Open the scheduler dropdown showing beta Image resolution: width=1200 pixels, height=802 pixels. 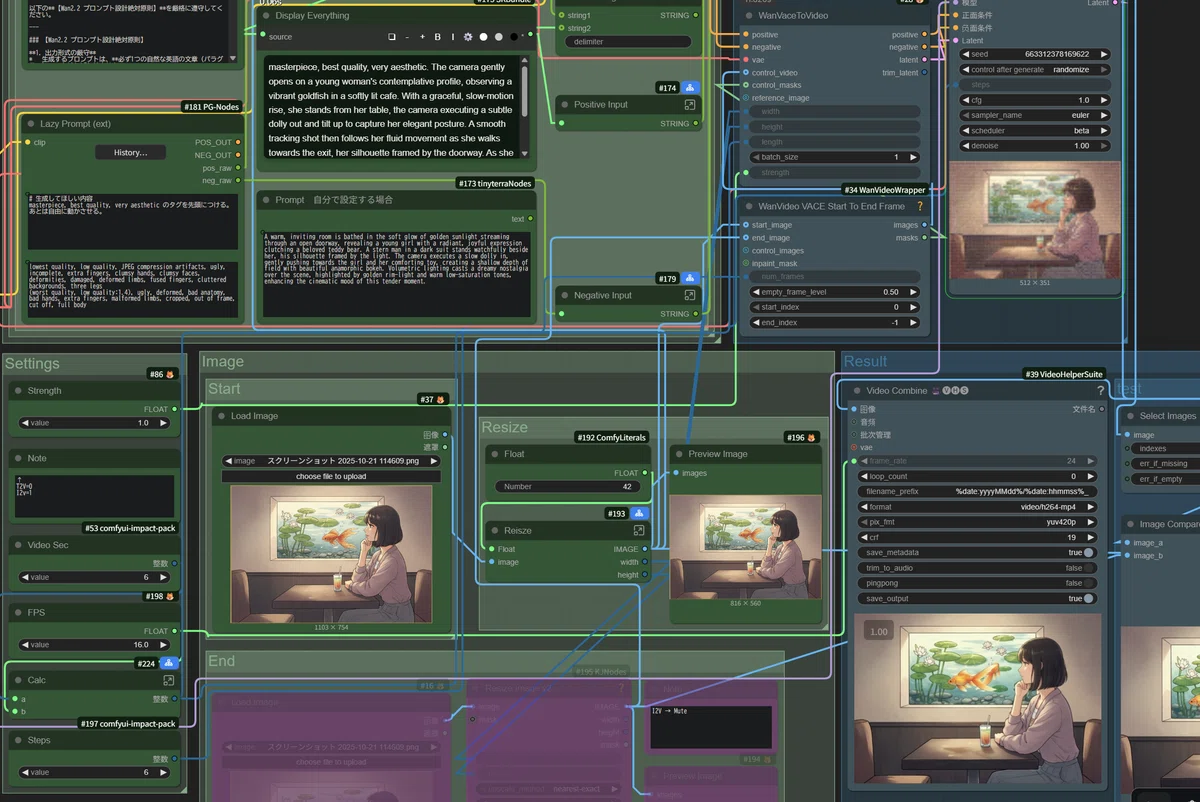[x=1035, y=131]
